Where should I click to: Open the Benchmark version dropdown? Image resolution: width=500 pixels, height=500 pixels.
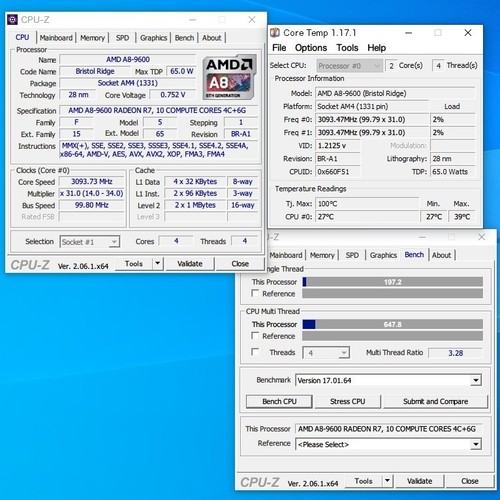pyautogui.click(x=476, y=380)
